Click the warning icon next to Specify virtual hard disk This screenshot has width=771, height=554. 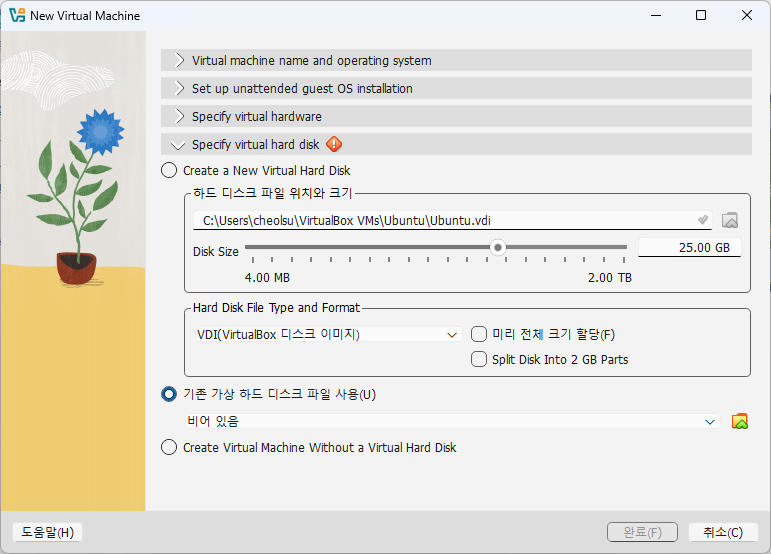click(334, 144)
